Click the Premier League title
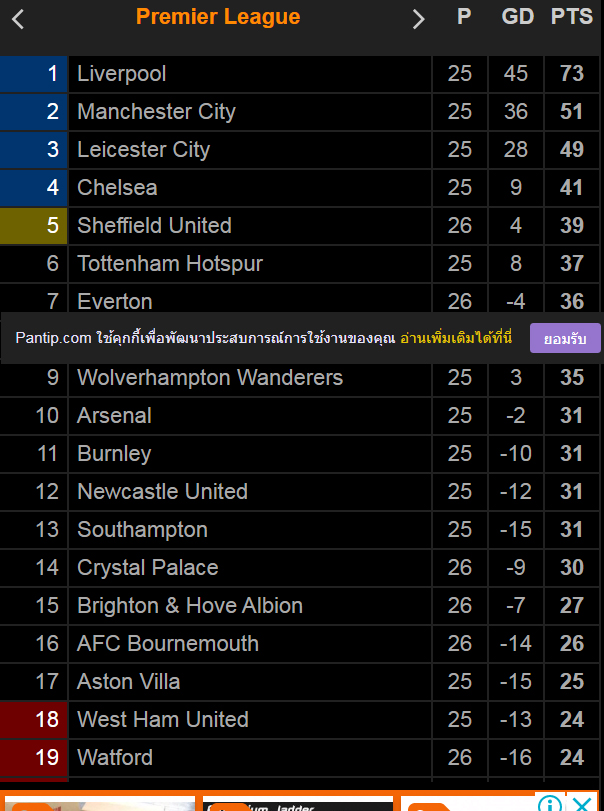 218,17
